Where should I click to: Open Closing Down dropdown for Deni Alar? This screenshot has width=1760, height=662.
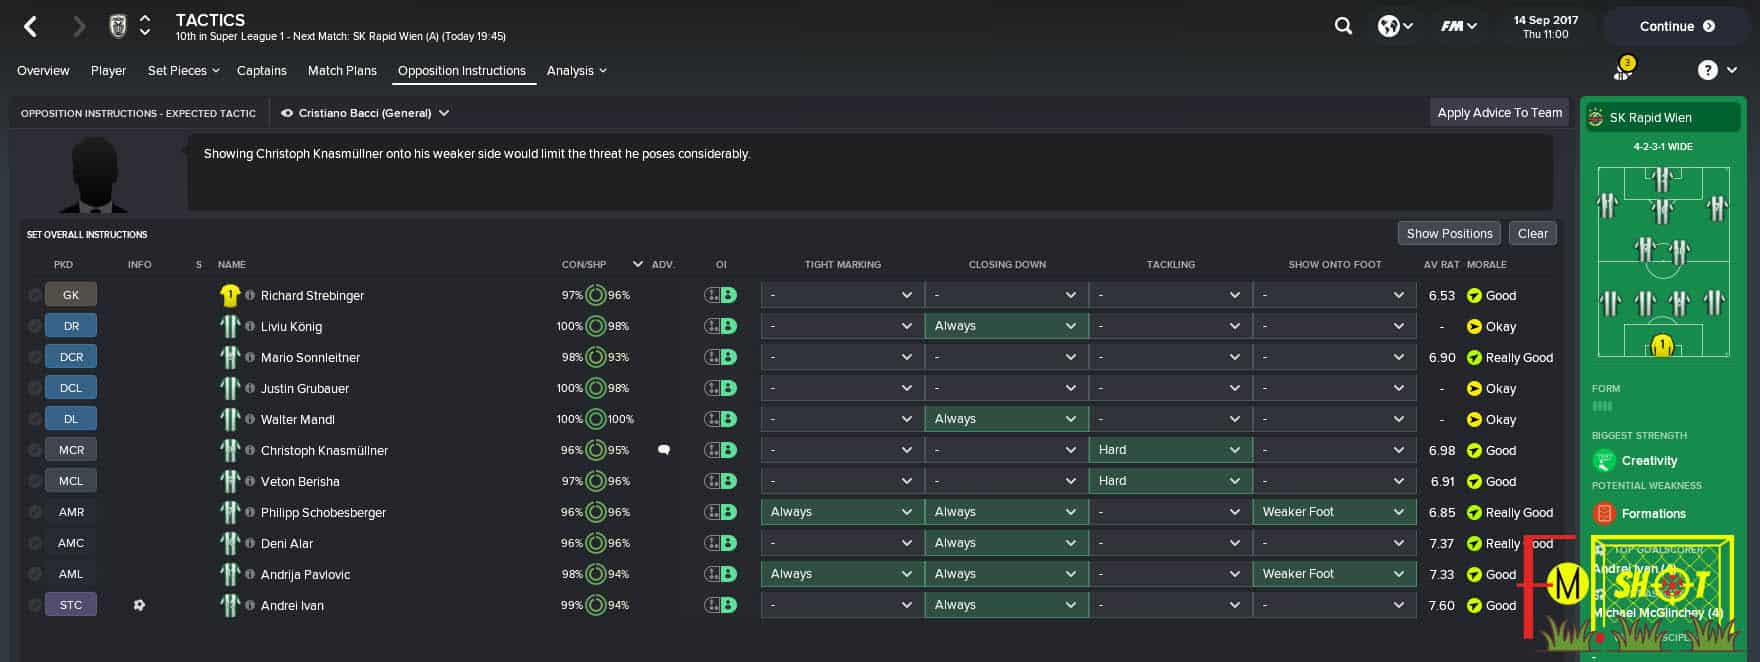pyautogui.click(x=1006, y=543)
